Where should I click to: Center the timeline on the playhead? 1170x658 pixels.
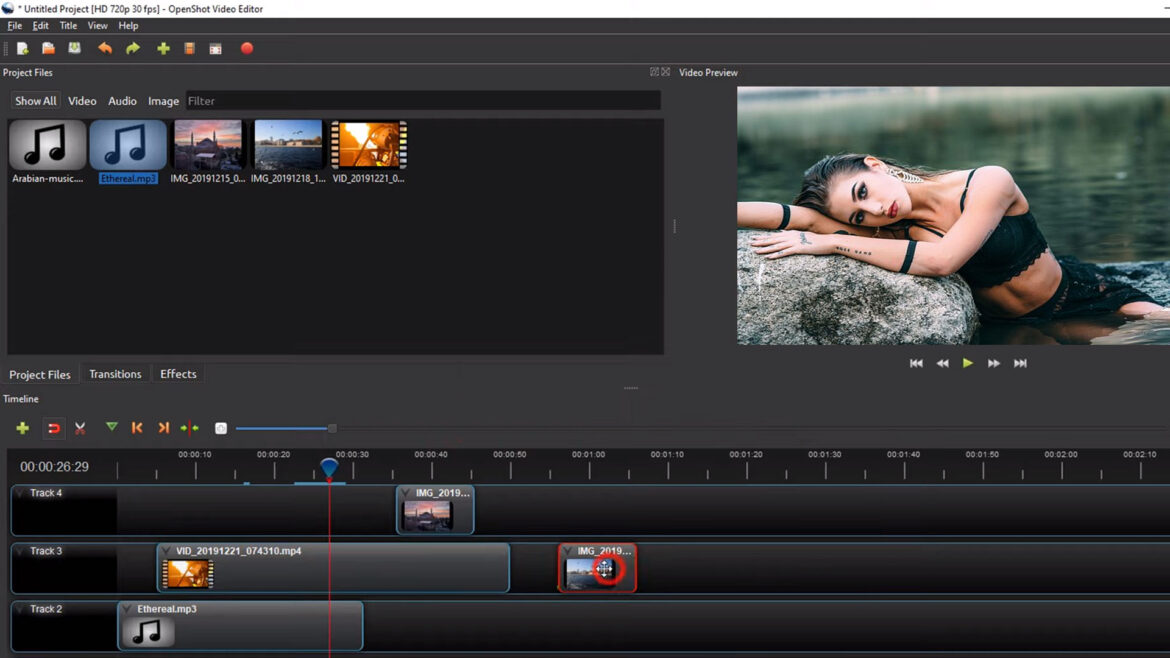pos(189,428)
